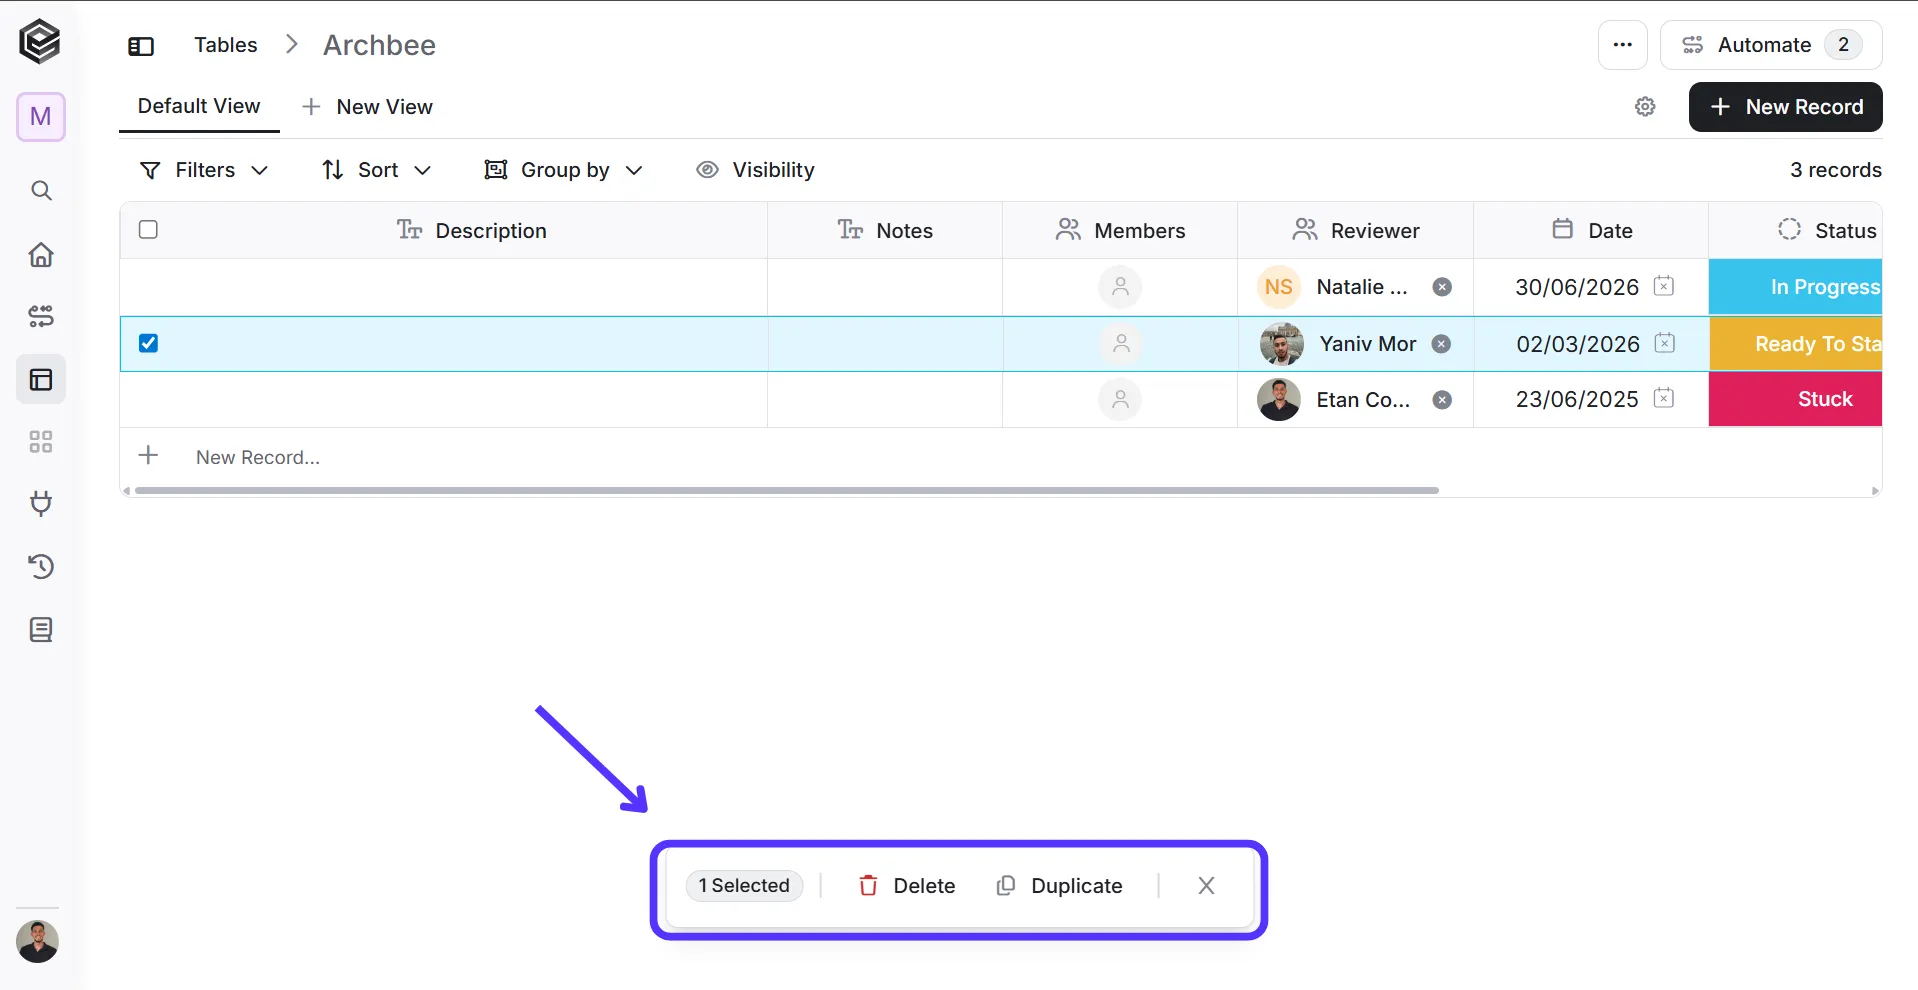Open integrations plug icon in sidebar
This screenshot has width=1918, height=990.
point(41,503)
